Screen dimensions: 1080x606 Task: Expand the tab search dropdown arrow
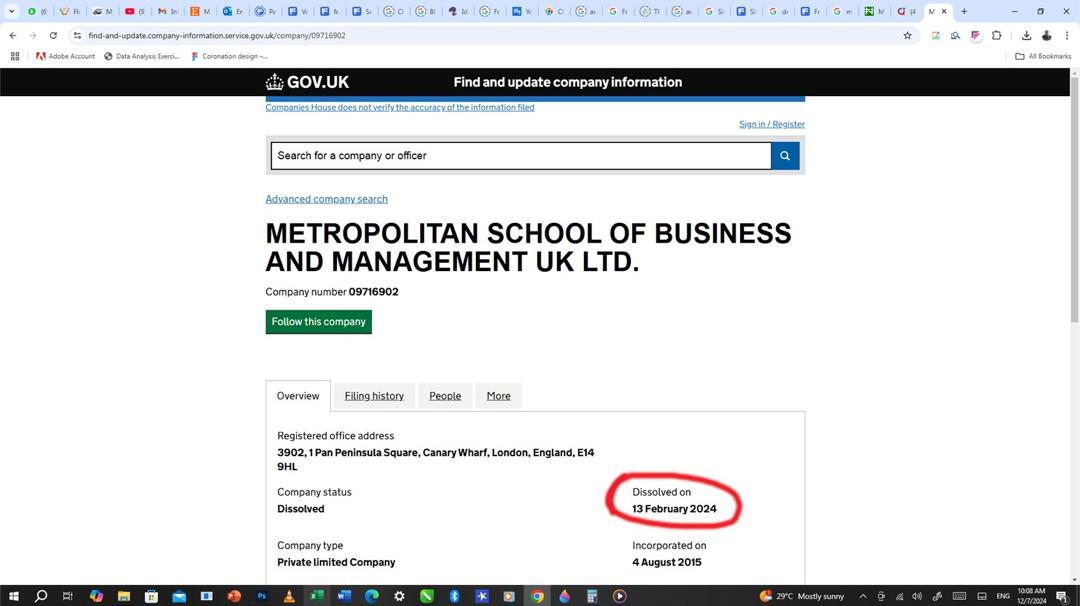point(12,11)
